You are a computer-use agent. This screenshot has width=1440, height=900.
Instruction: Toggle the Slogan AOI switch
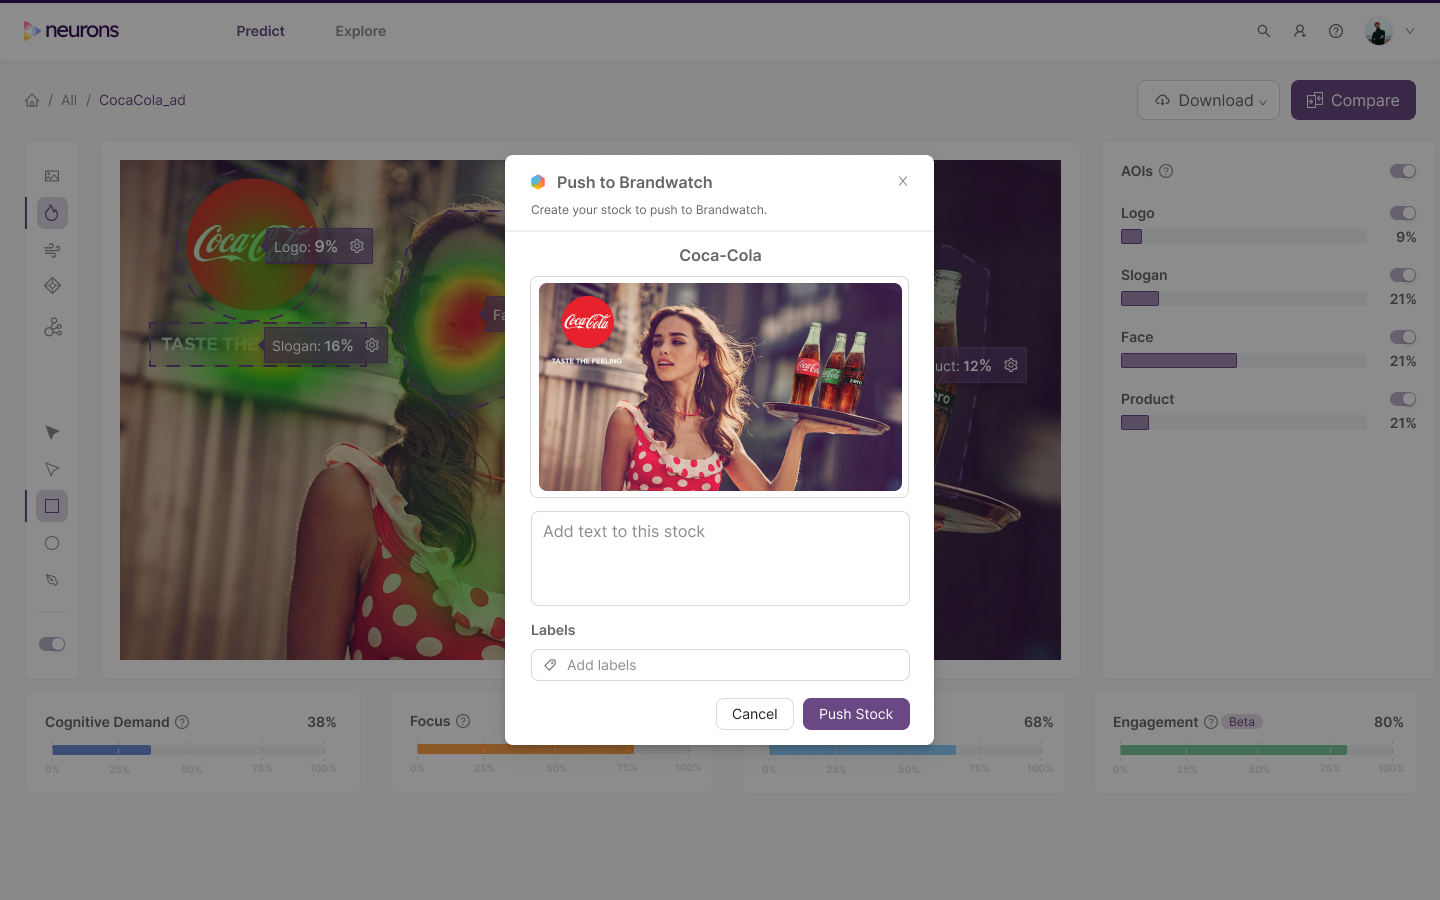point(1403,275)
